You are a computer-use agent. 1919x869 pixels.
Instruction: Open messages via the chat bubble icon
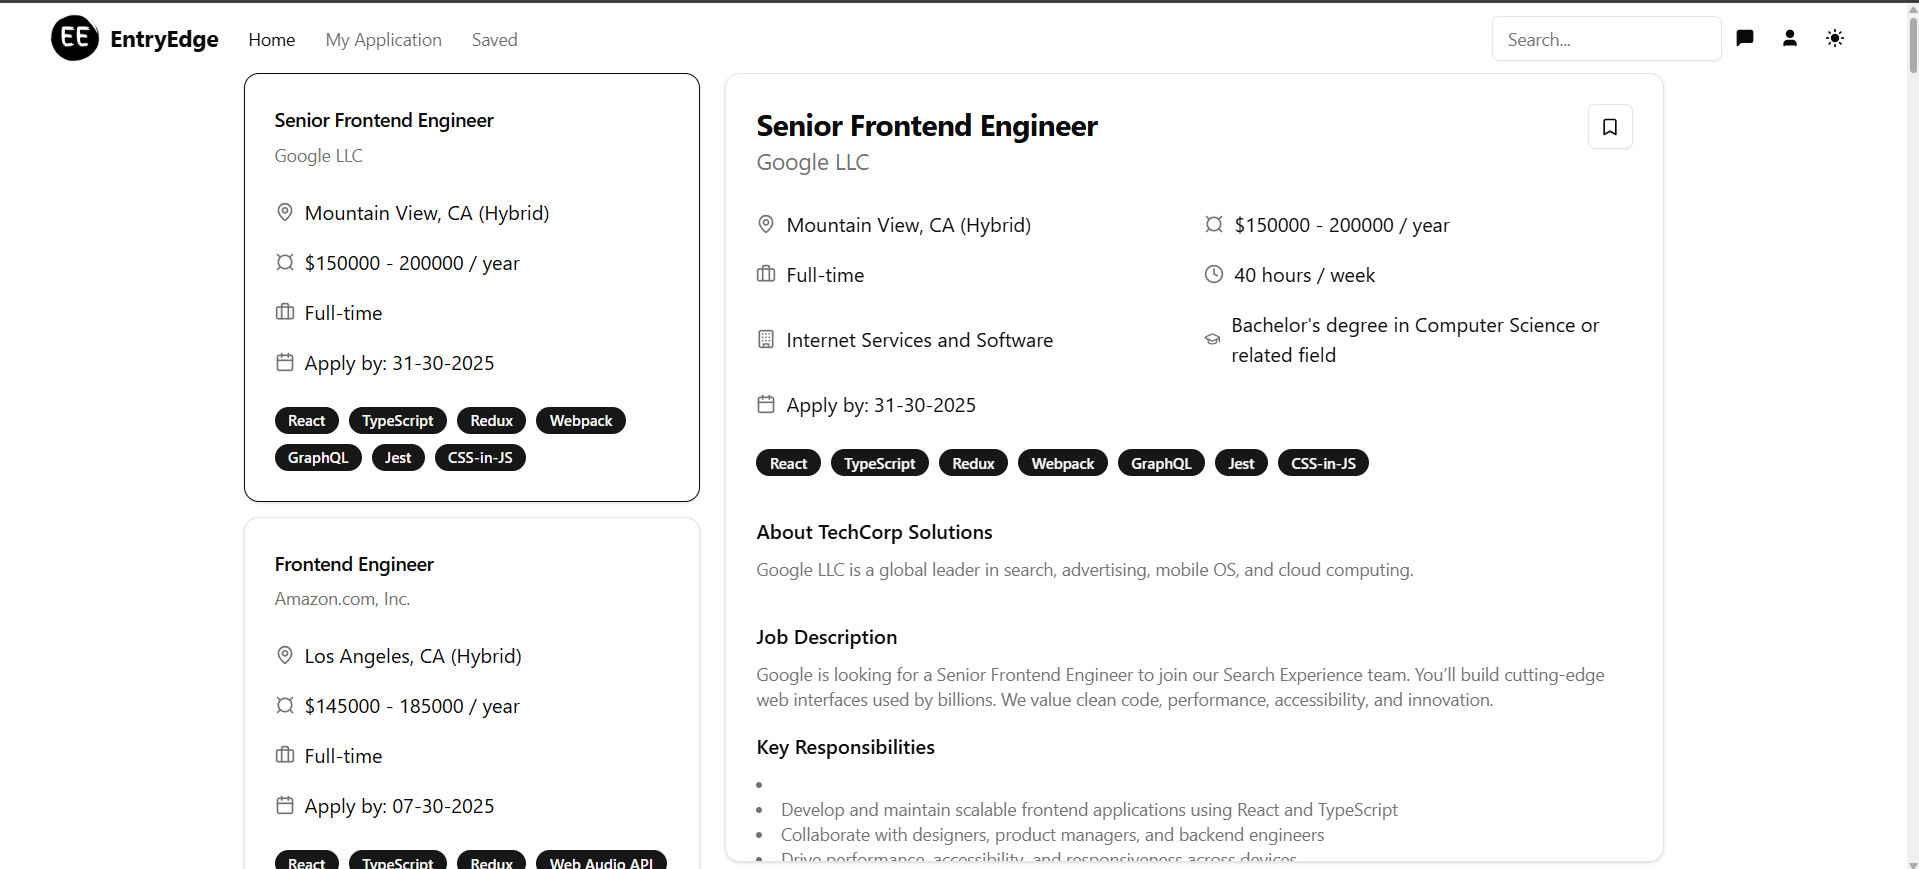pos(1745,38)
